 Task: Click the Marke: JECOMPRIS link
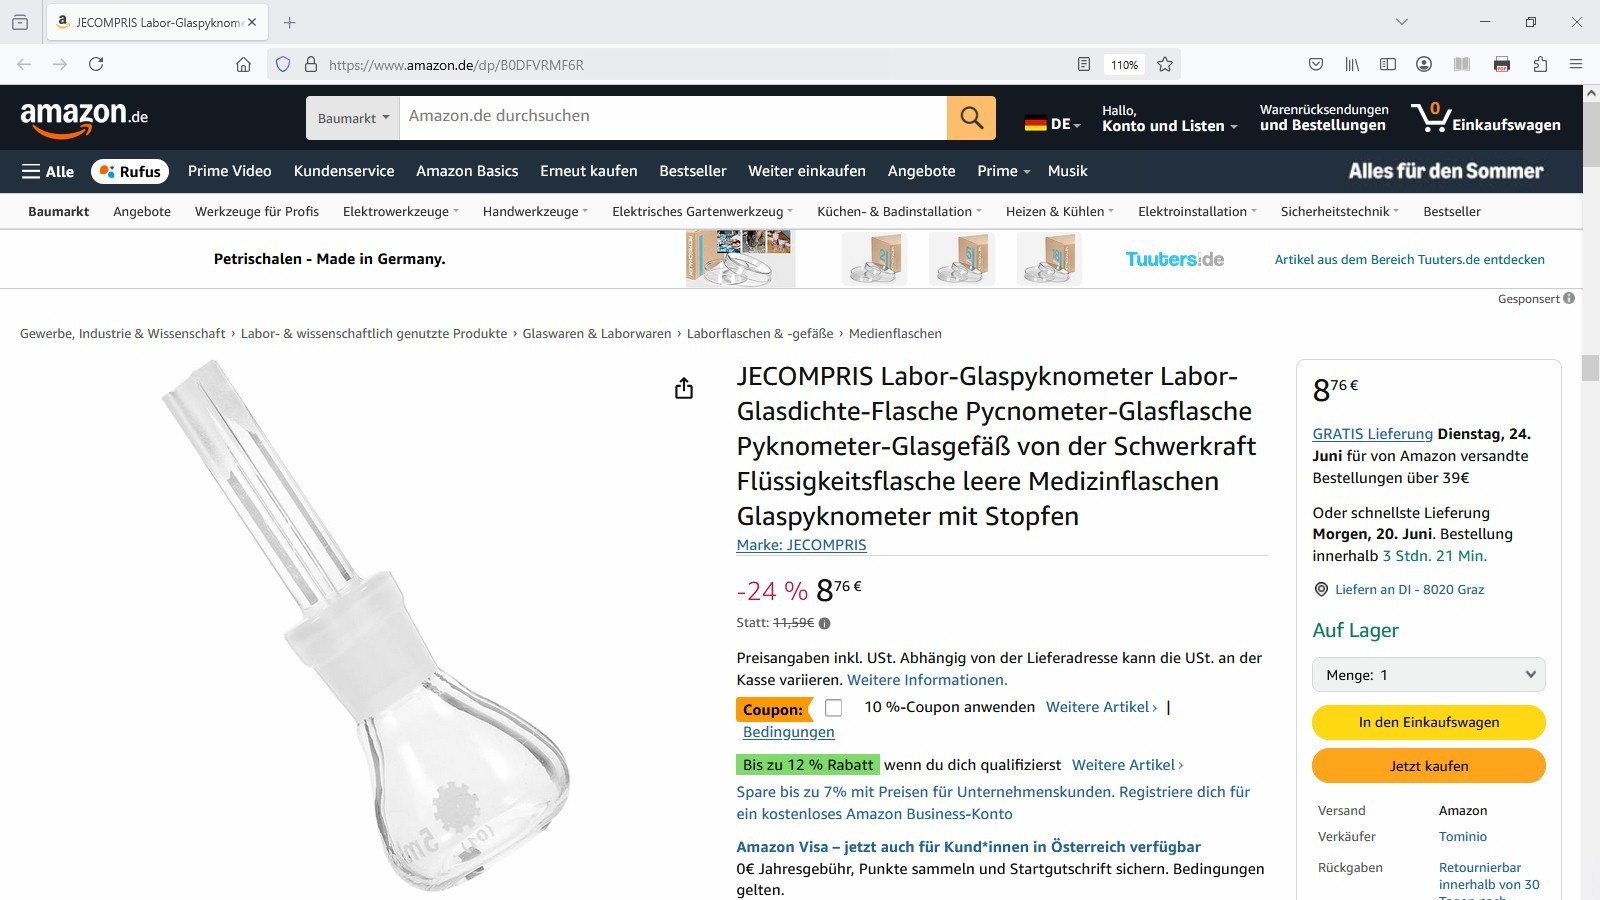pos(801,545)
